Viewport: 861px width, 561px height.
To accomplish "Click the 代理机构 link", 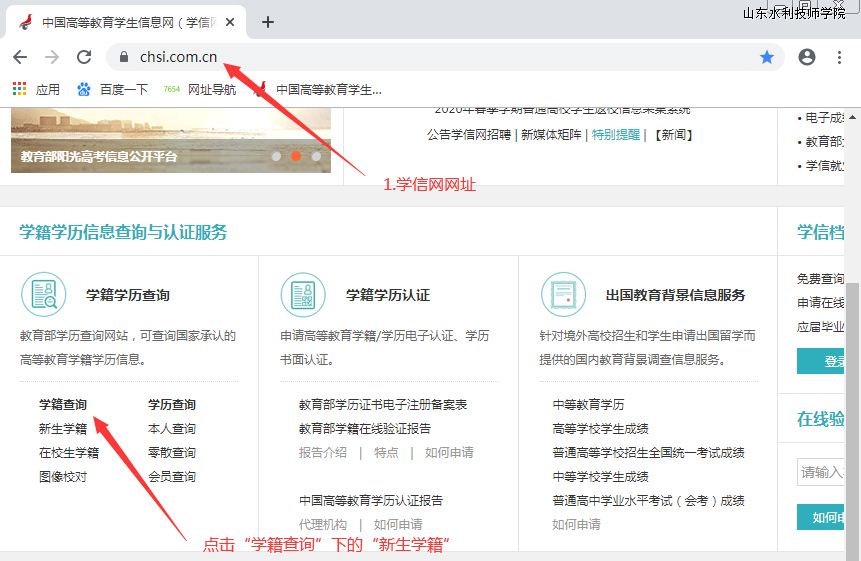I will point(323,525).
